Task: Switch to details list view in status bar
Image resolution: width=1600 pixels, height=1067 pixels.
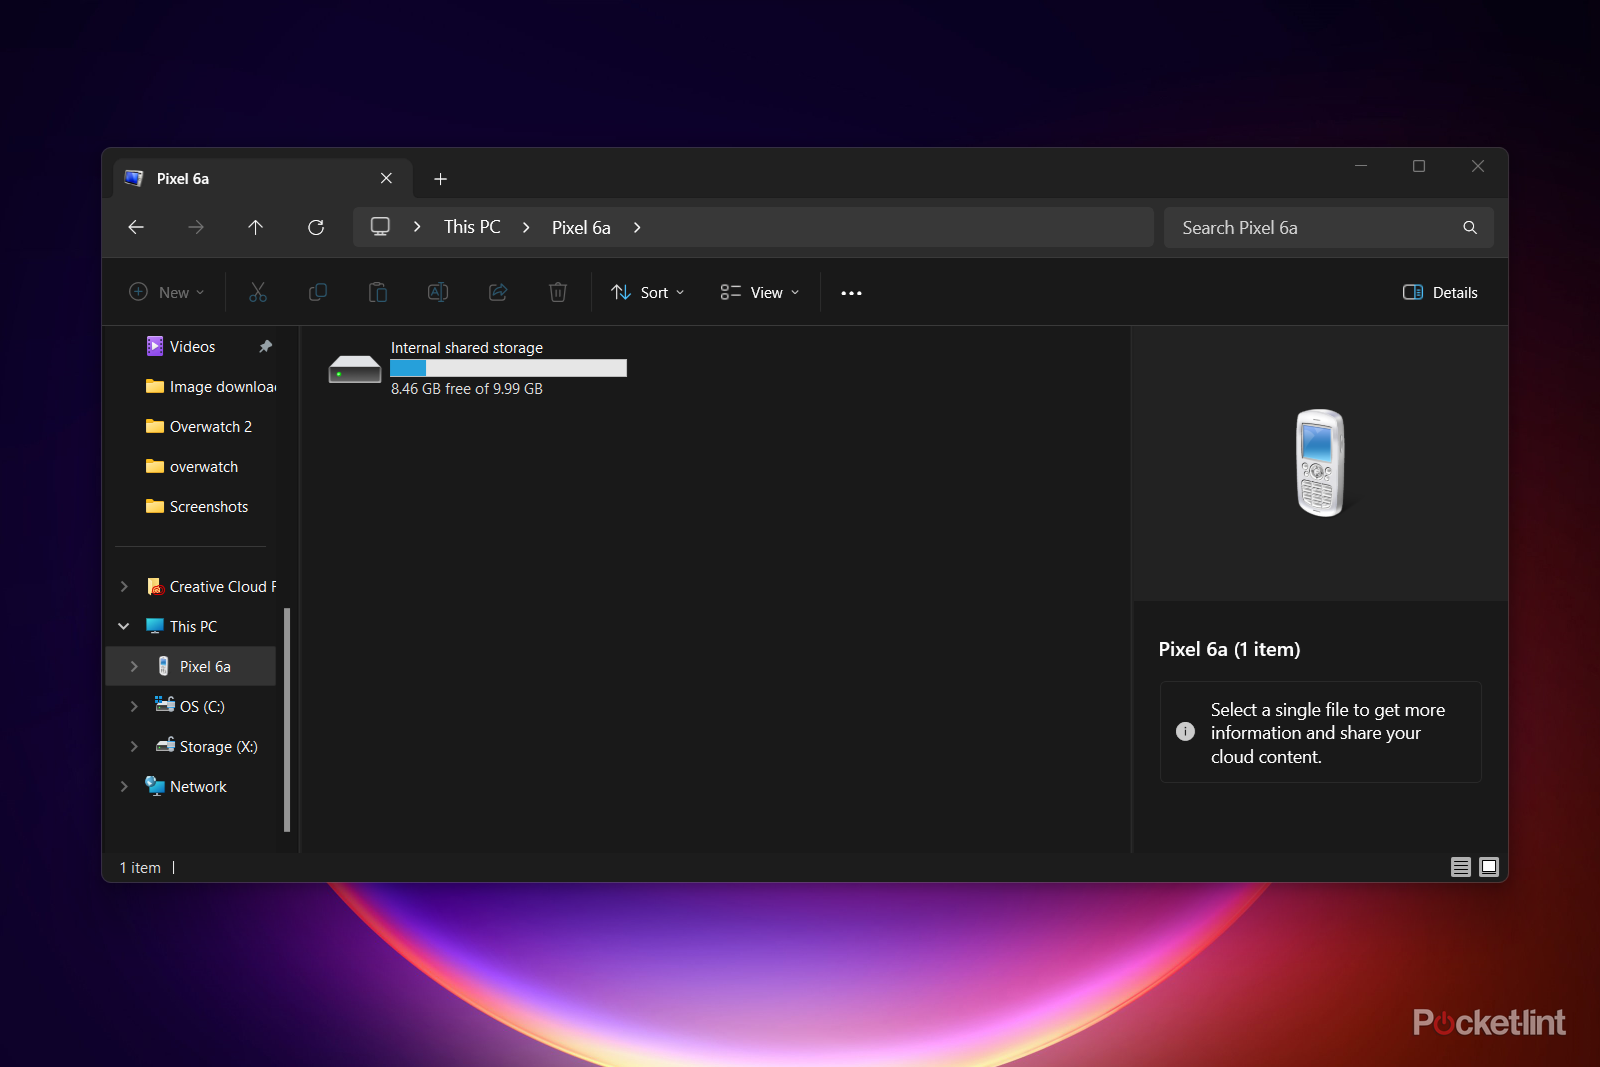Action: [1461, 867]
